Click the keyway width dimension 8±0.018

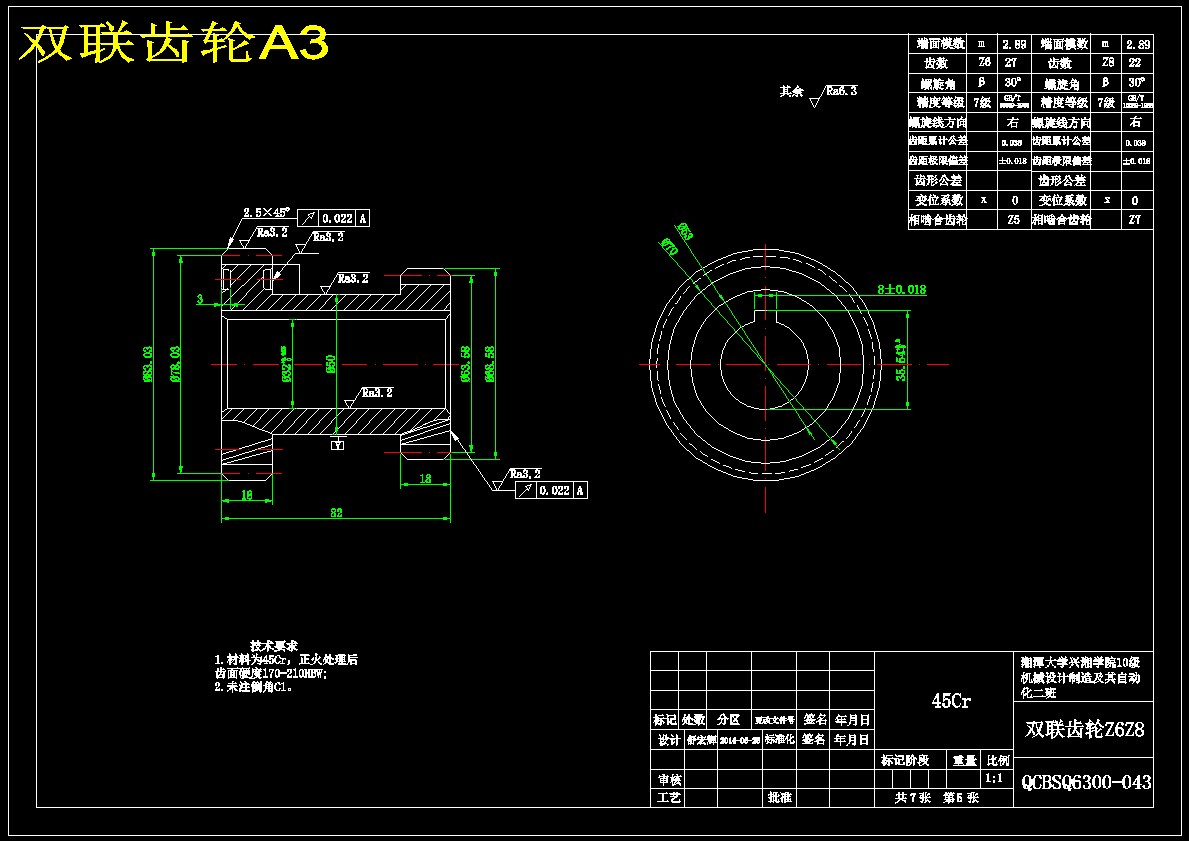tap(902, 289)
